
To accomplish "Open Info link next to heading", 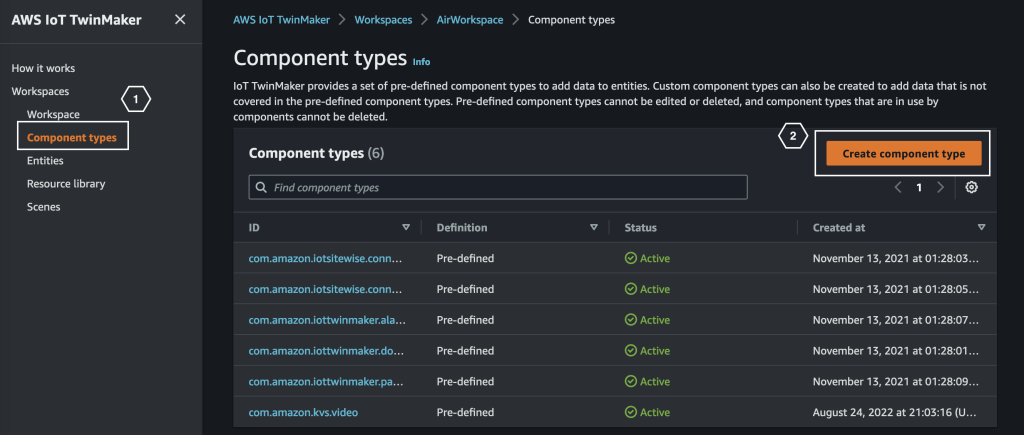I will [x=421, y=62].
